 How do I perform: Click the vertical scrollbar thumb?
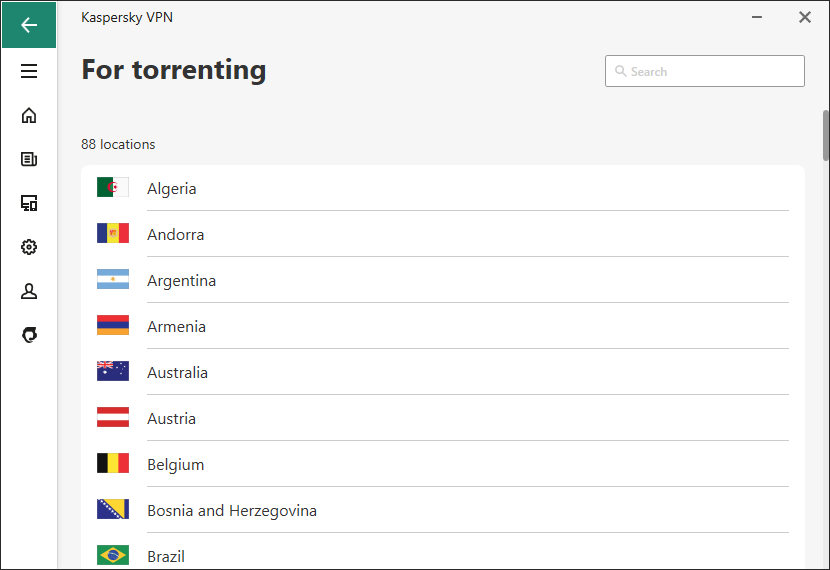[x=825, y=135]
